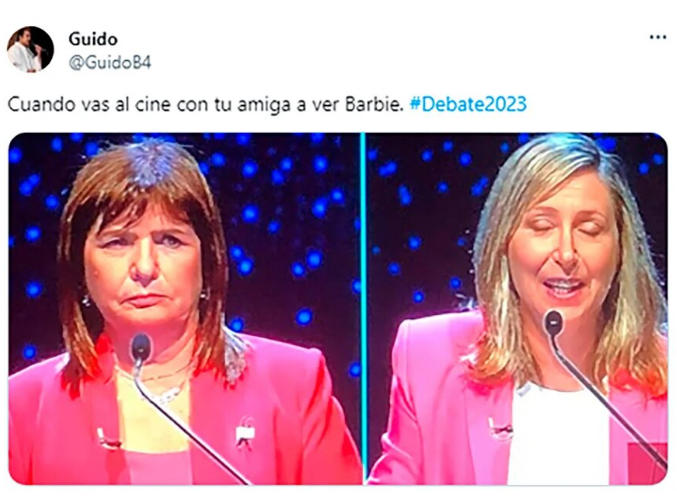This screenshot has height=500, width=677.
Task: Open the three-dot more options menu
Action: tap(658, 38)
